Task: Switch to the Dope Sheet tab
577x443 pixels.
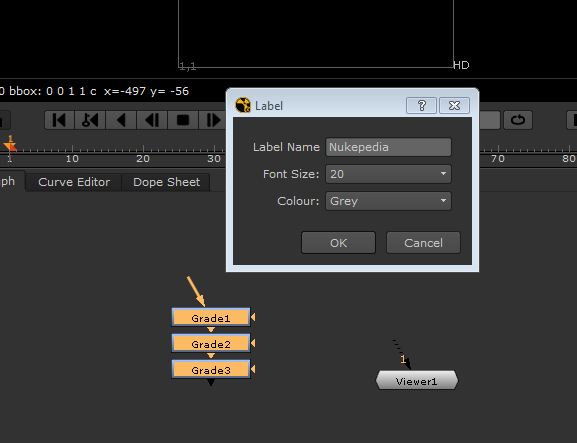Action: (166, 182)
